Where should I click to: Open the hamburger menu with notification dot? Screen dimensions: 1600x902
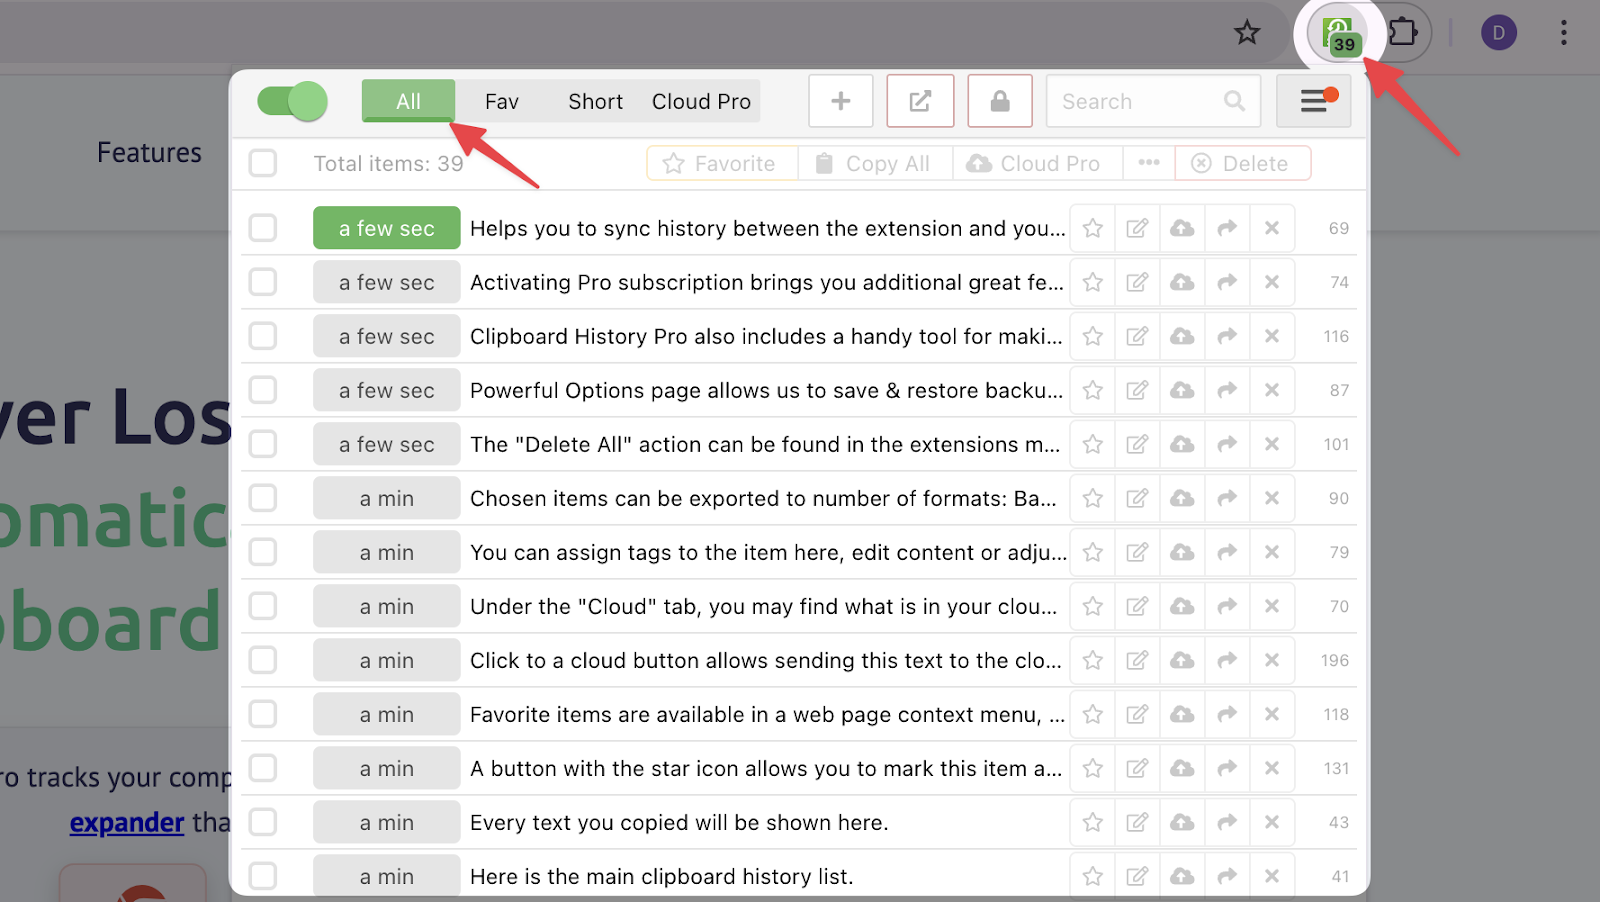[x=1314, y=101]
